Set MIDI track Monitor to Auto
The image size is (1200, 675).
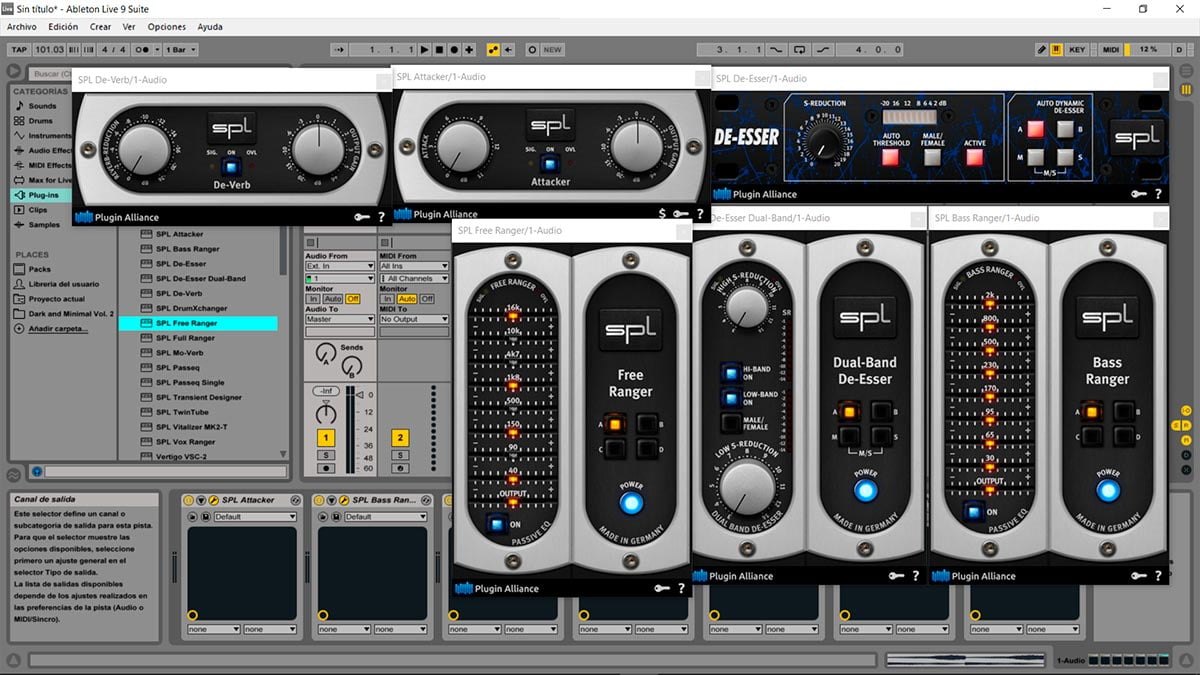pos(407,299)
